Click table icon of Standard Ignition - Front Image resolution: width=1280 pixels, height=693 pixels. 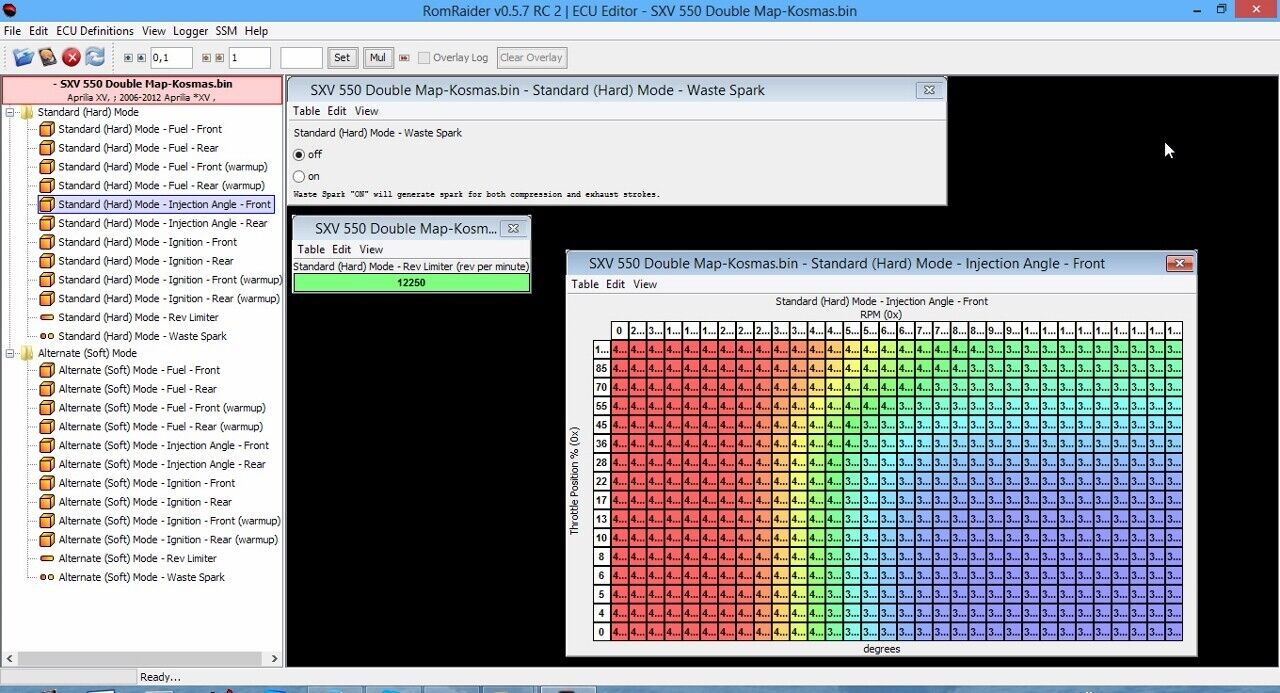tap(47, 242)
